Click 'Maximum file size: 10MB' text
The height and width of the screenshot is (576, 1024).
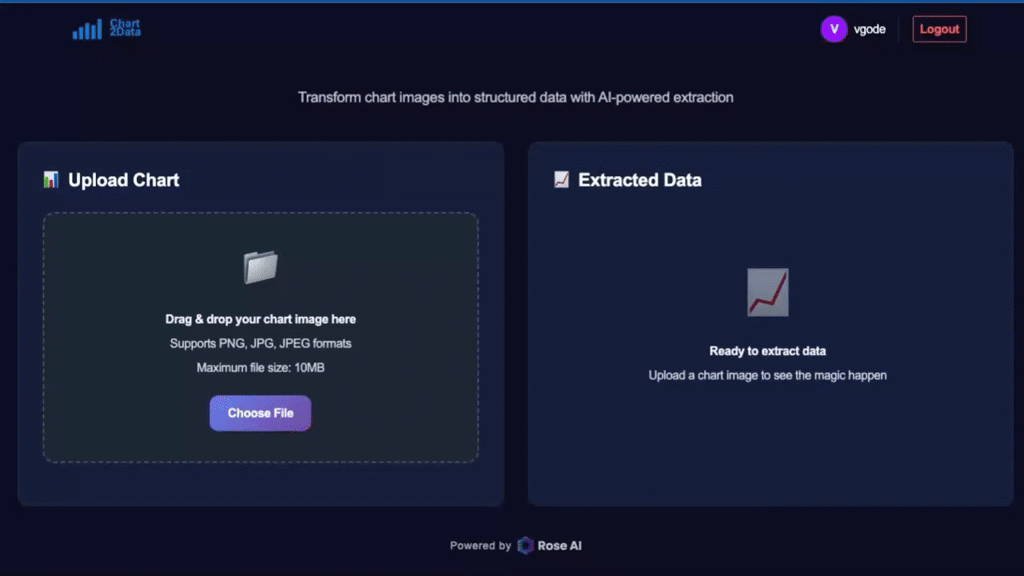click(x=261, y=368)
